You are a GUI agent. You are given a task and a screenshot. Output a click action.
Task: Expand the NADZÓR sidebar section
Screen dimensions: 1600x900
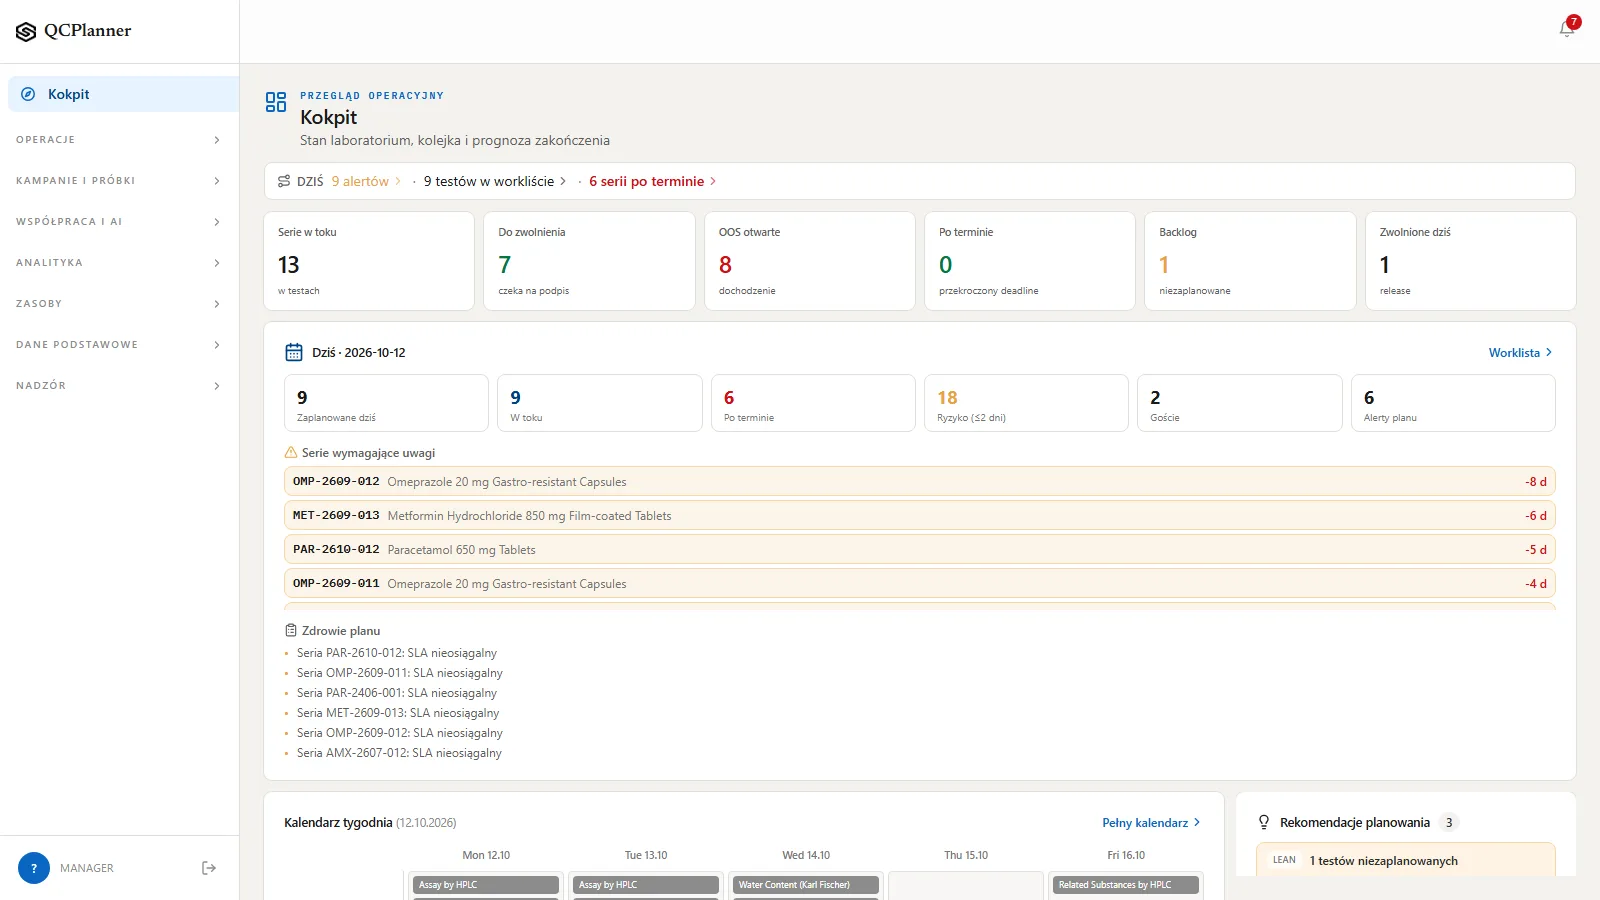pos(119,386)
